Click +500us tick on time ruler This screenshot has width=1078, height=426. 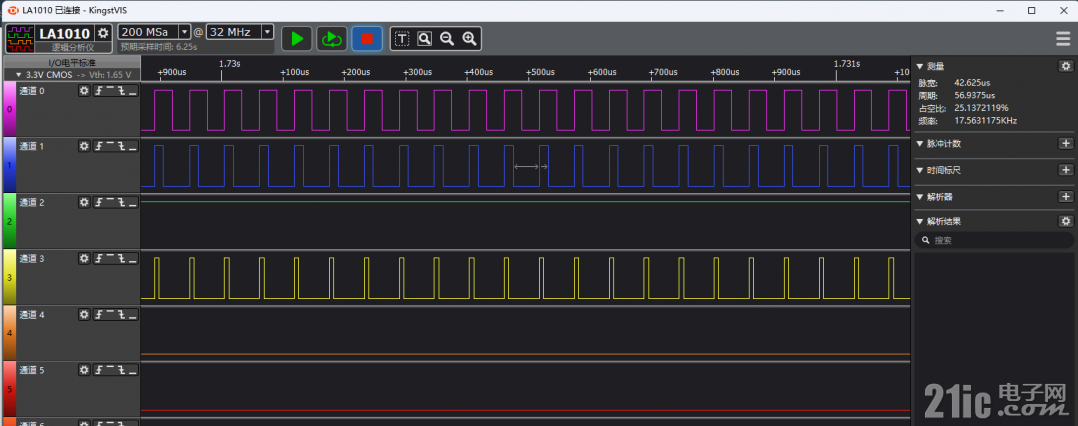[x=540, y=72]
